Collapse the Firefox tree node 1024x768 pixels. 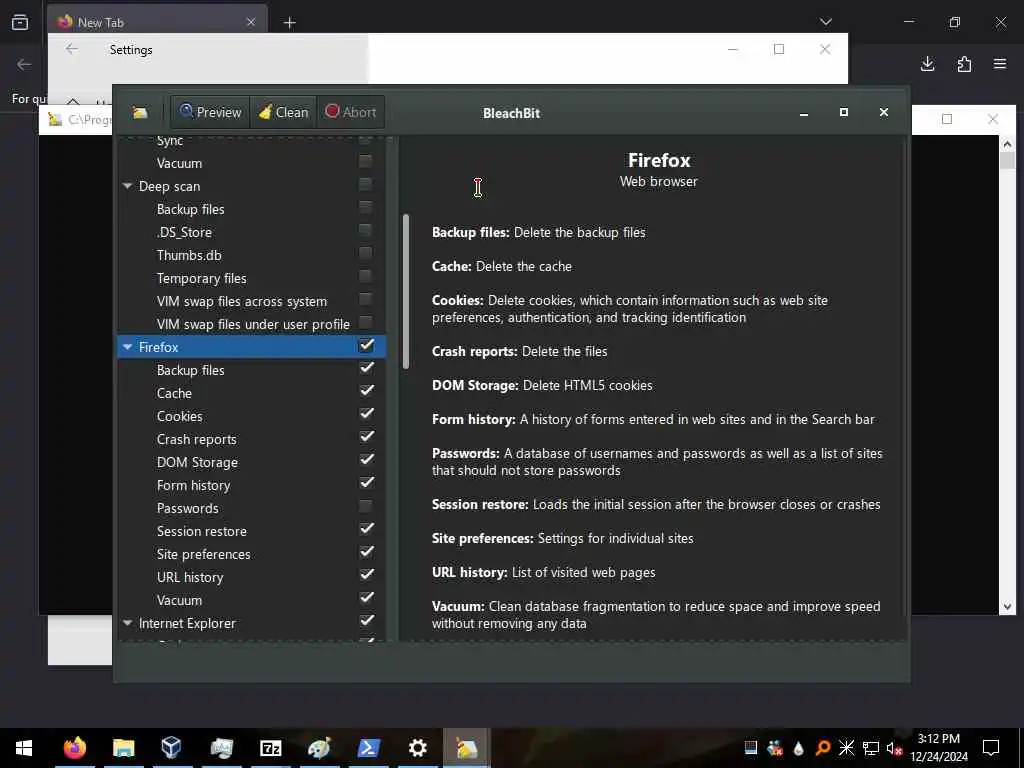pyautogui.click(x=128, y=347)
